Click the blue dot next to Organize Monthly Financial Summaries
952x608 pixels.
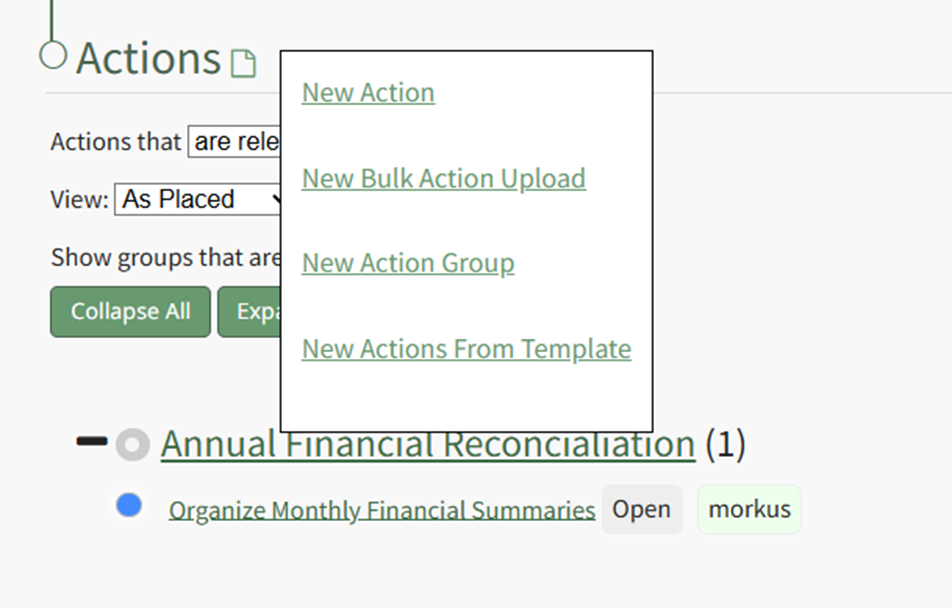click(x=129, y=506)
